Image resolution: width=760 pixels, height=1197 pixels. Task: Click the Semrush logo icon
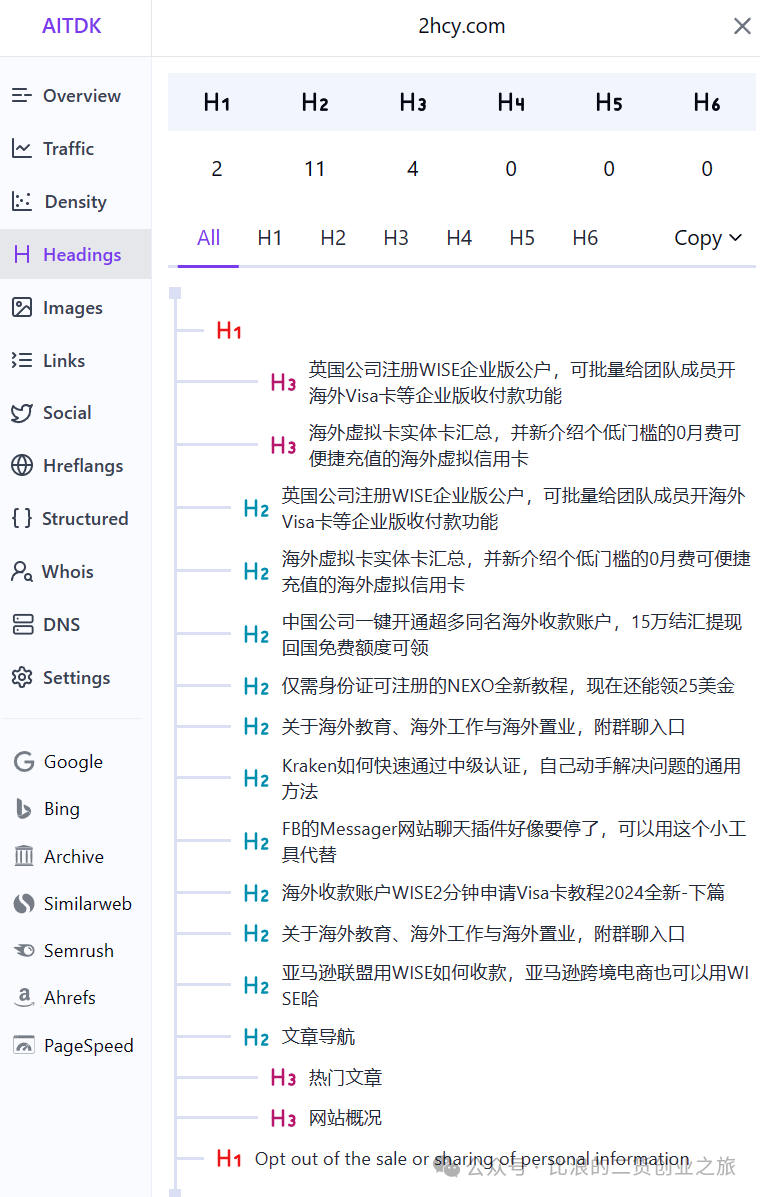click(x=24, y=950)
